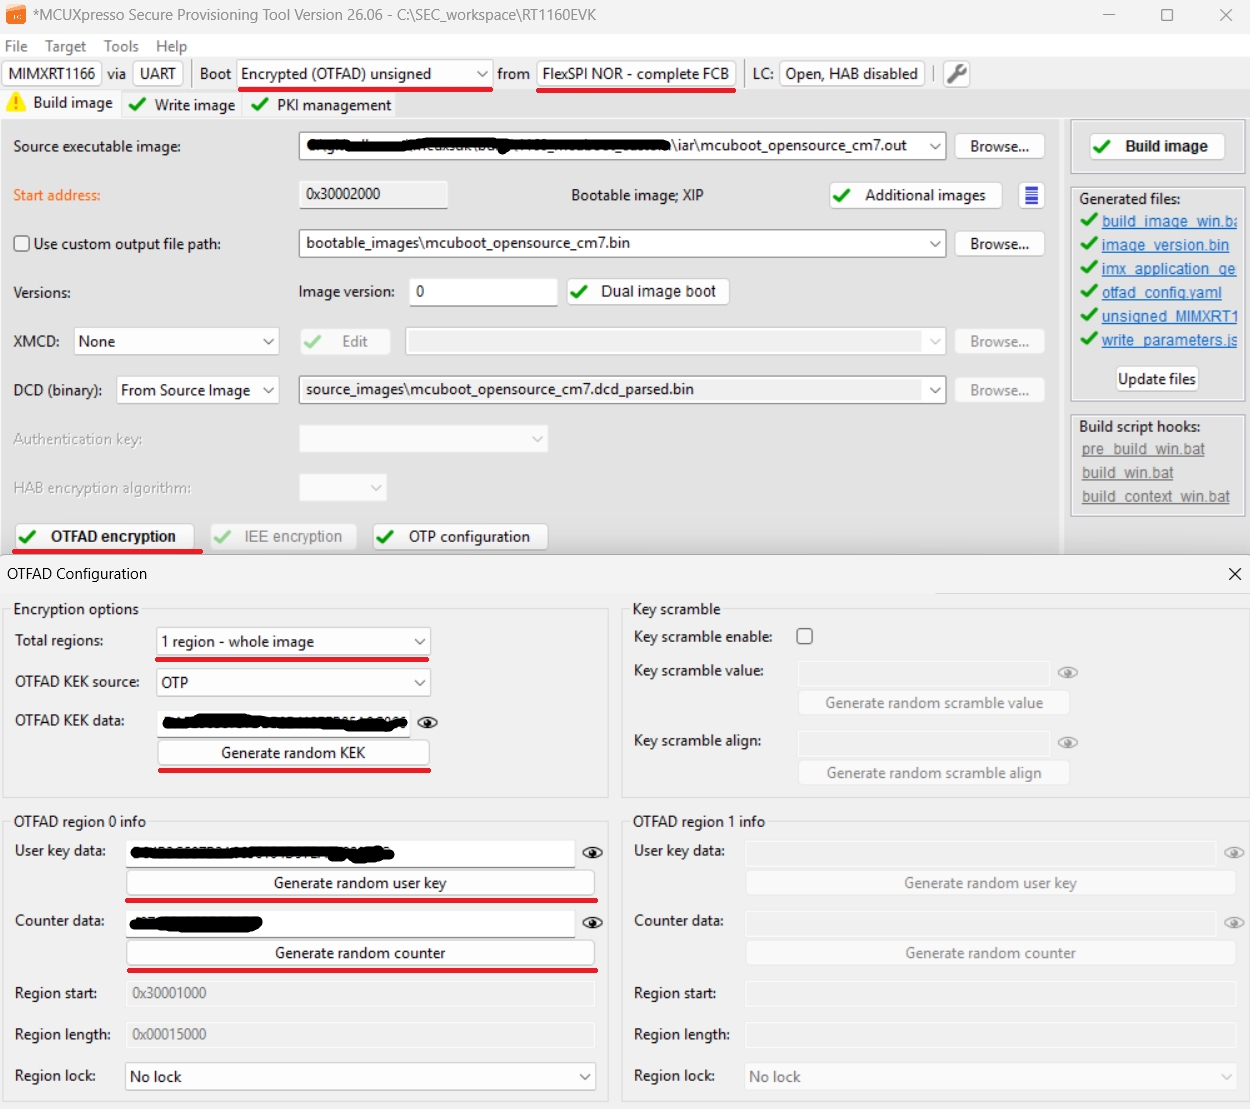This screenshot has height=1109, width=1250.
Task: Open the Help menu
Action: [171, 46]
